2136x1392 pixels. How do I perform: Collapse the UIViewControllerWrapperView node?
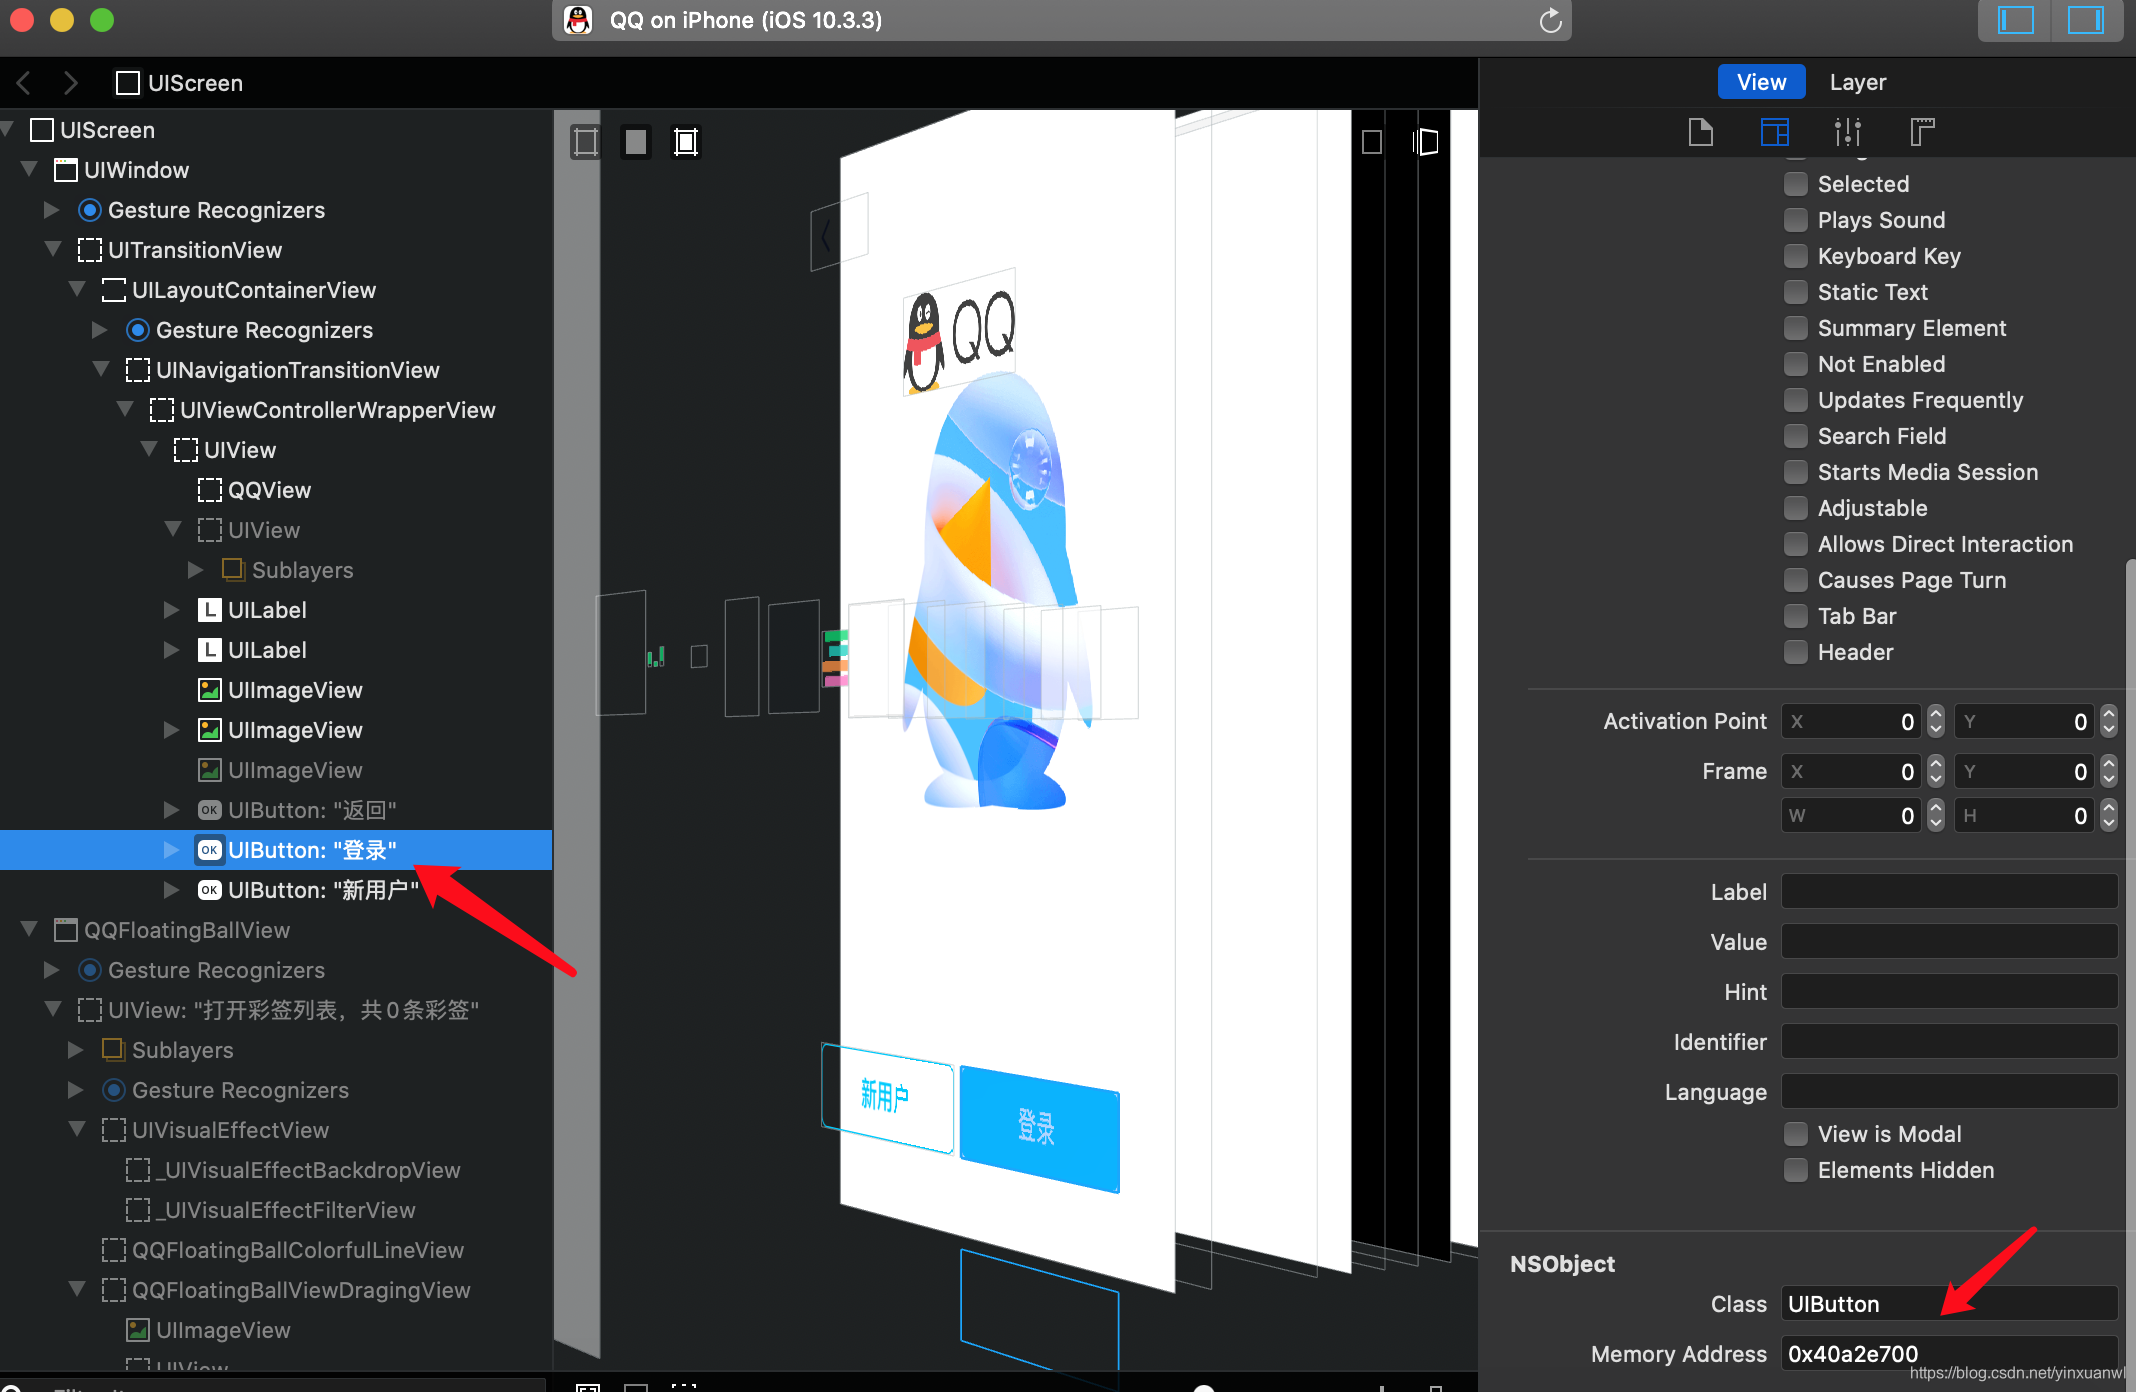125,409
